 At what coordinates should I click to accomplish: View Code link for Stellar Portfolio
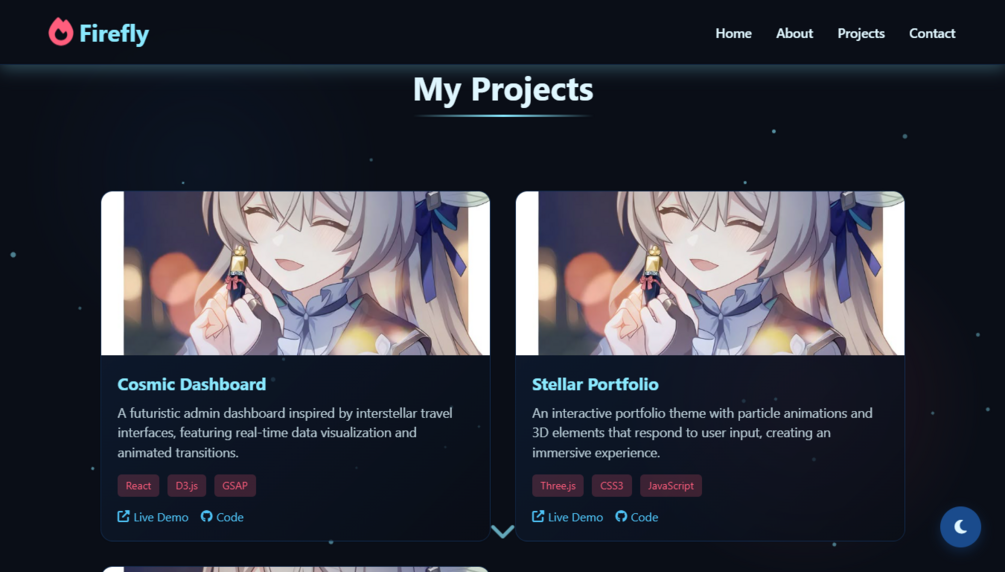point(636,517)
